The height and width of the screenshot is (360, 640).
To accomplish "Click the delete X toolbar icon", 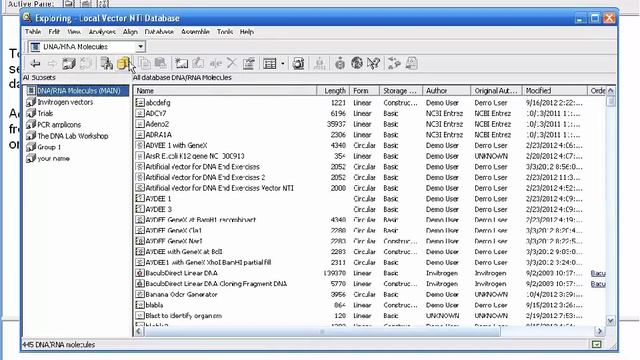I will [231, 63].
